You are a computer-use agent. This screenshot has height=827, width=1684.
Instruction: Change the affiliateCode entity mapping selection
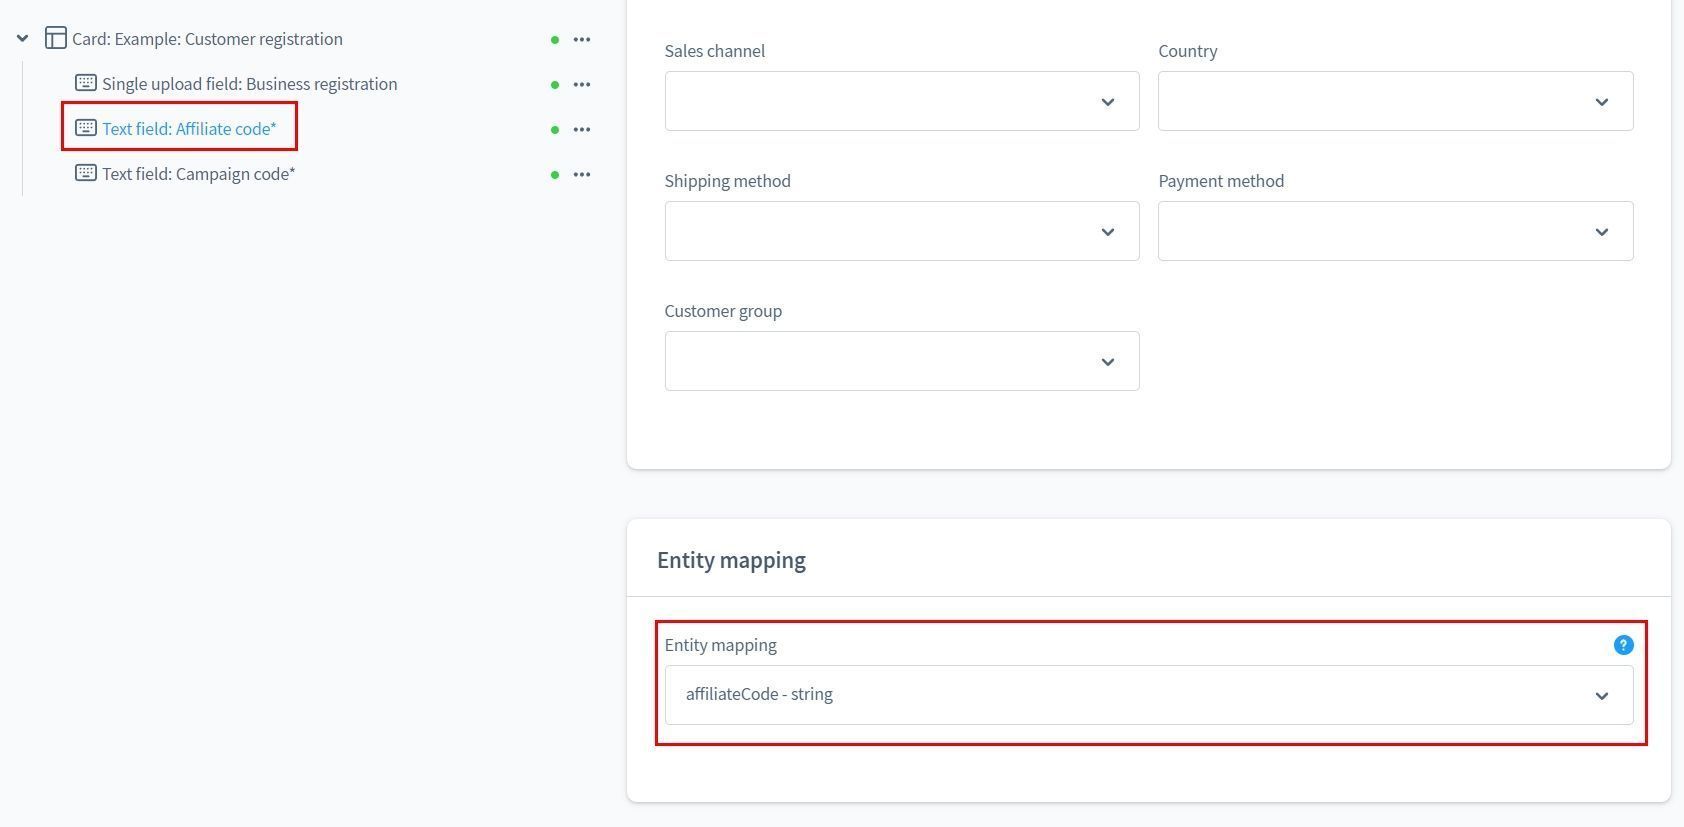(x=1148, y=695)
